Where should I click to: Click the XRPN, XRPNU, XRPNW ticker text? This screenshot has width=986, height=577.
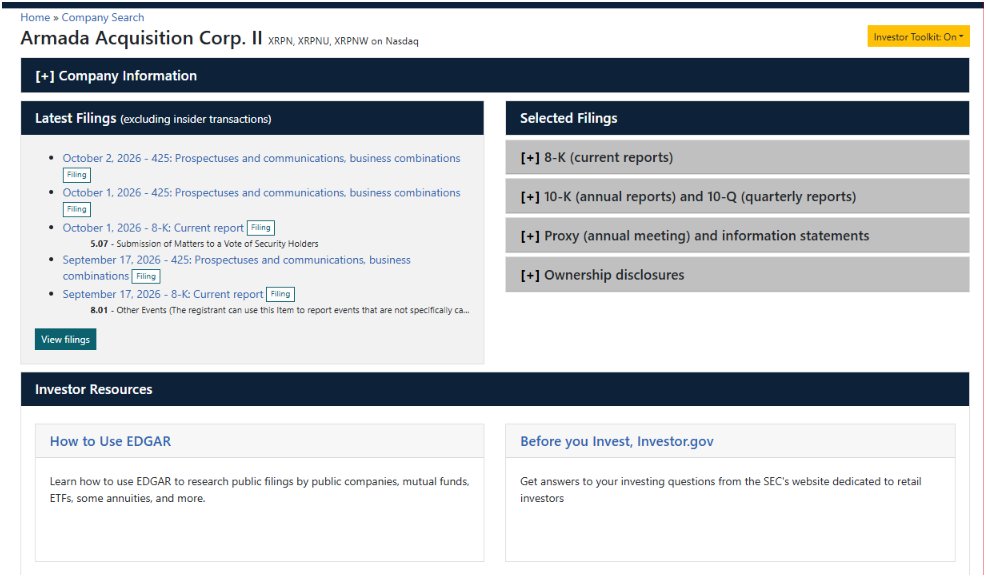click(x=343, y=41)
